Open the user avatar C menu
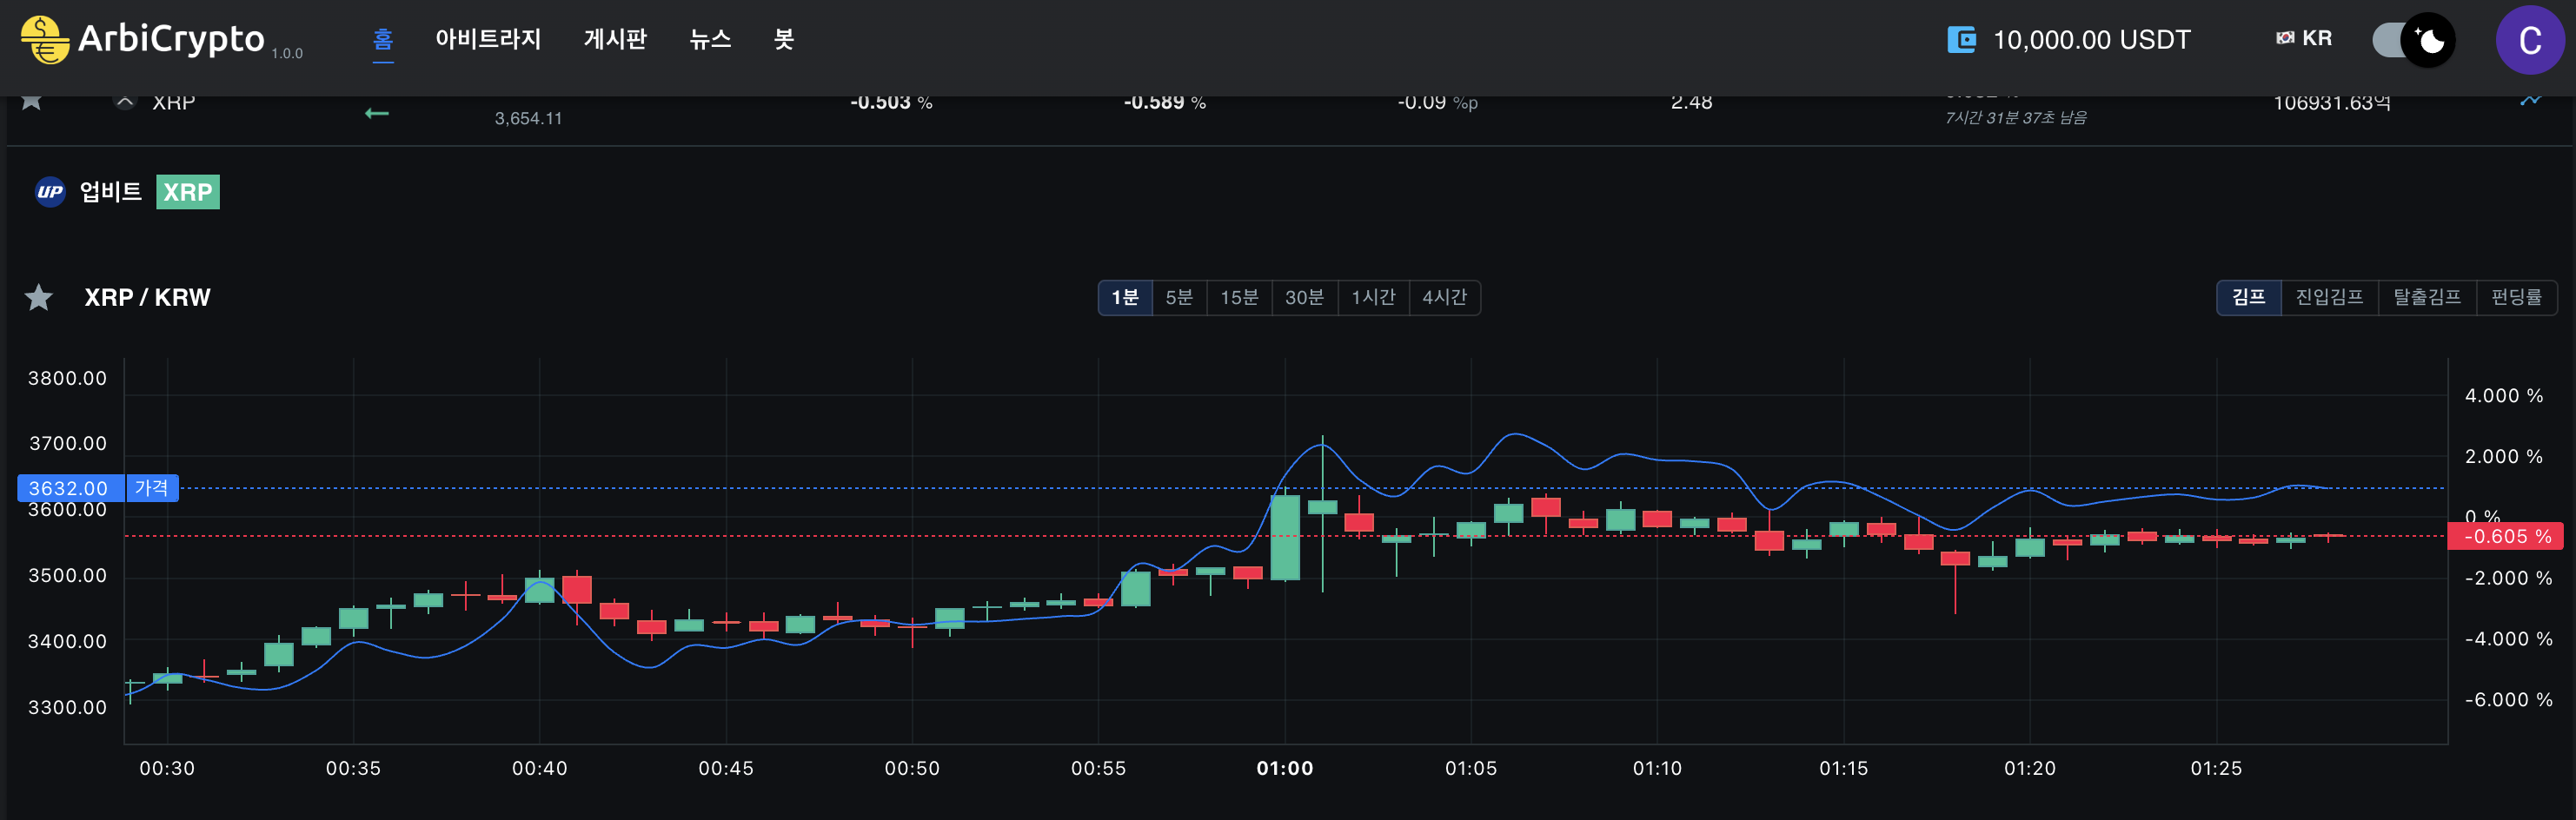The width and height of the screenshot is (2576, 820). coord(2529,40)
